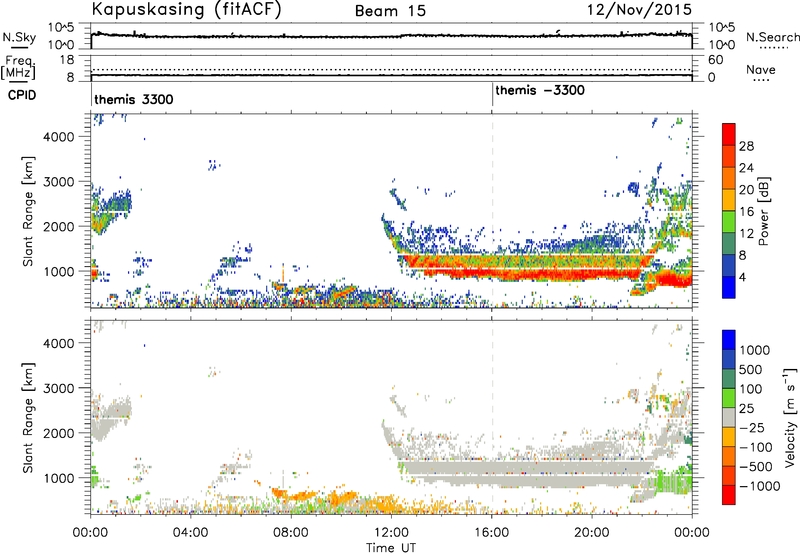The image size is (800, 554).
Task: Click the '20:00' time axis label
Action: click(x=592, y=533)
